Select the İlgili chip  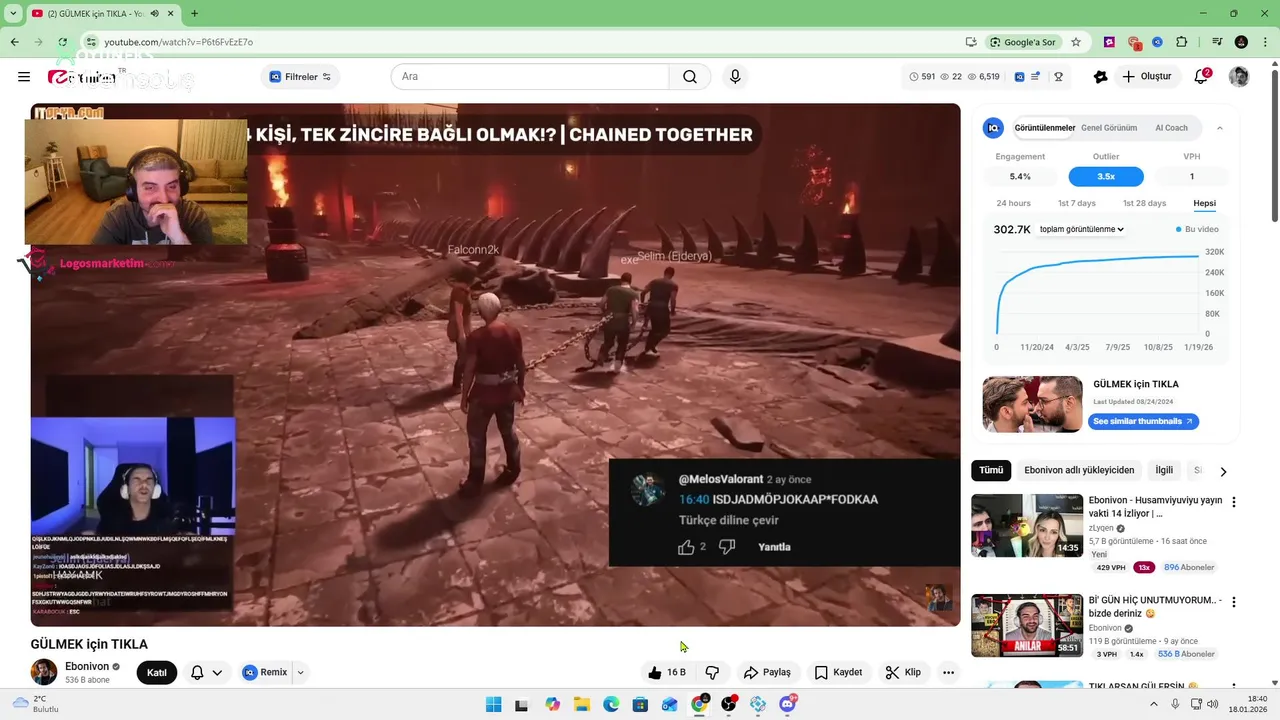(x=1164, y=470)
